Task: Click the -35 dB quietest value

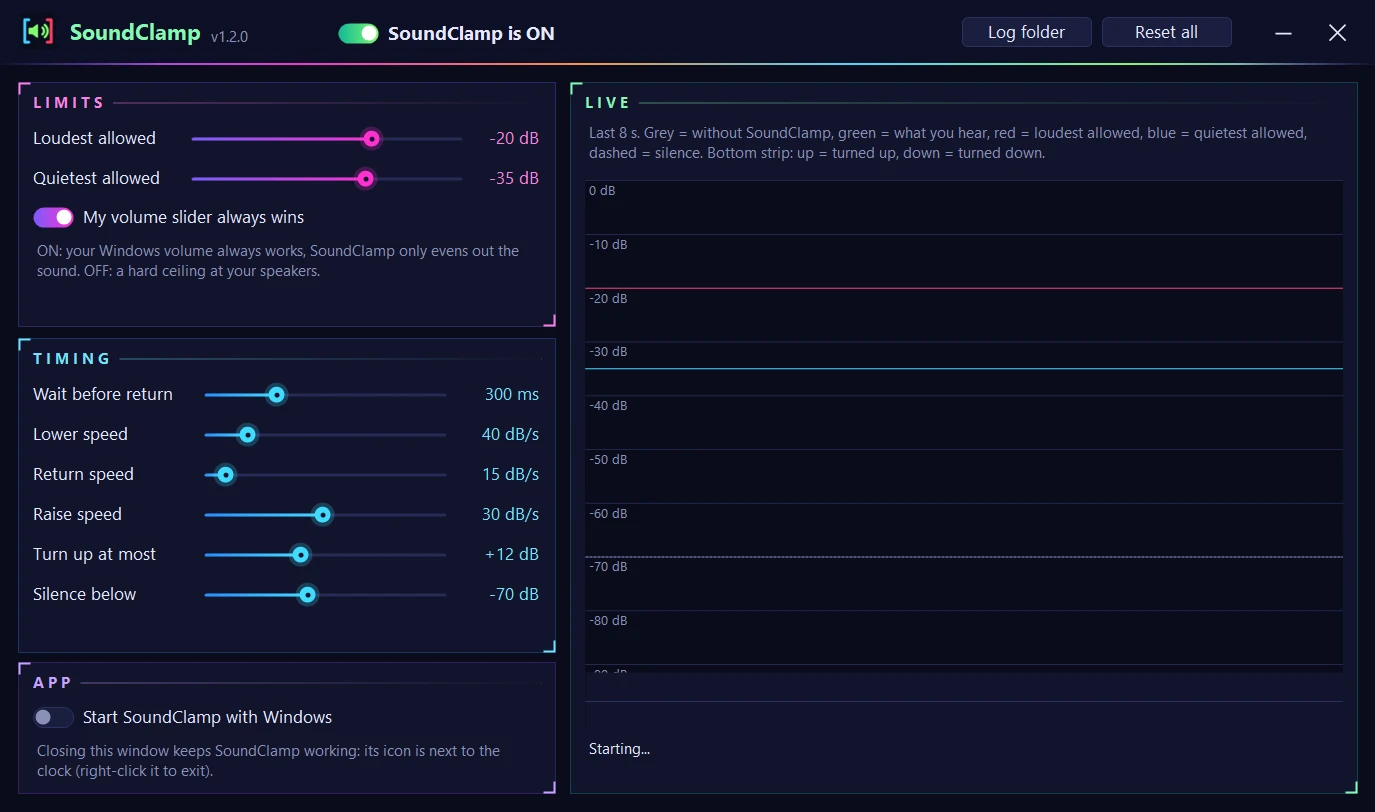Action: pyautogui.click(x=514, y=178)
